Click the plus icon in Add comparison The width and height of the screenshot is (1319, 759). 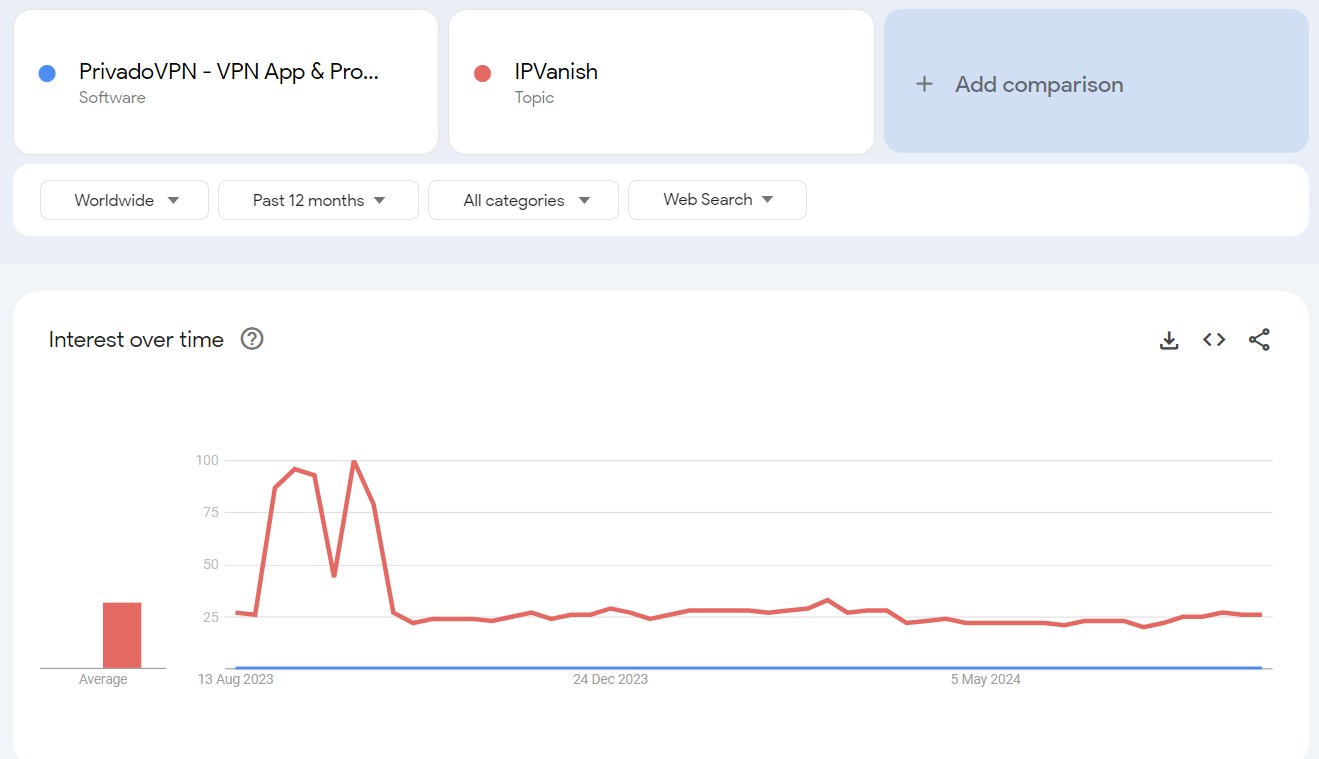(x=924, y=84)
